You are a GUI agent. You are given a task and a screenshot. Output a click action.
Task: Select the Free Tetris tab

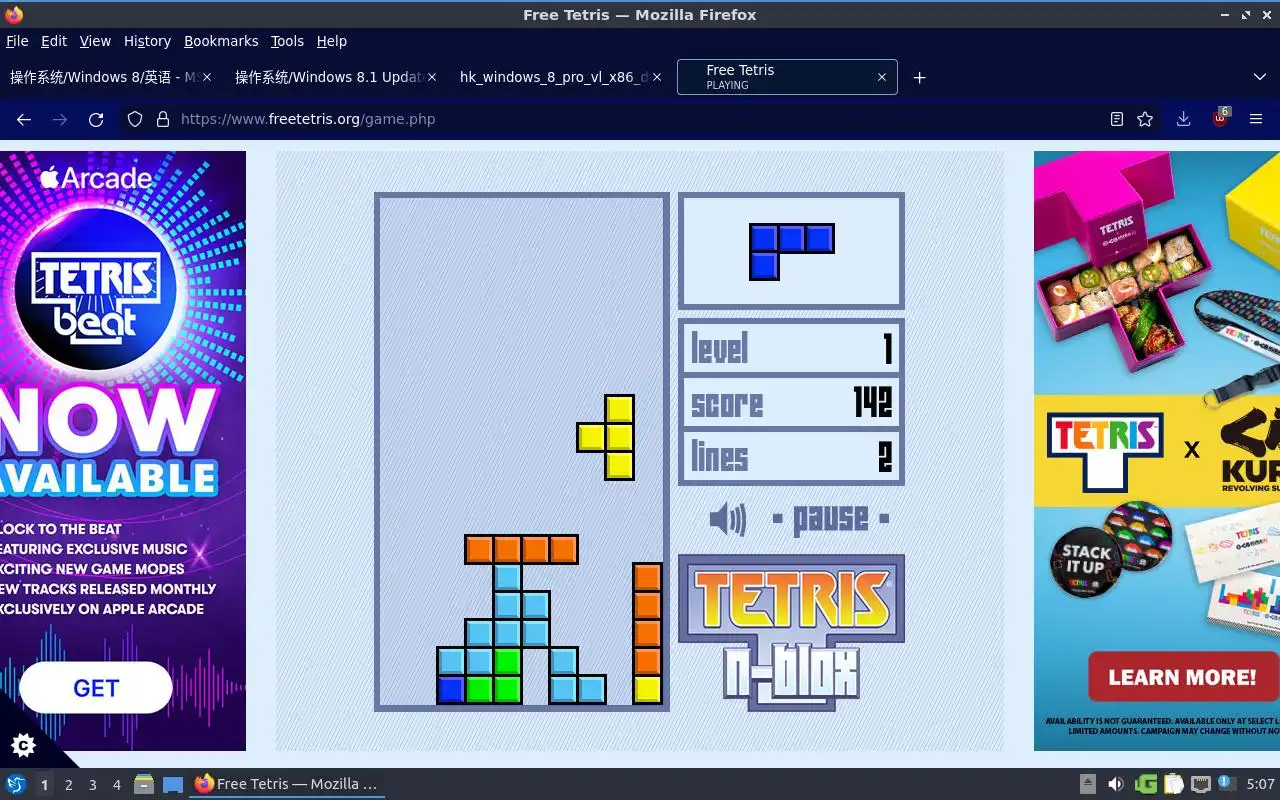[x=787, y=77]
